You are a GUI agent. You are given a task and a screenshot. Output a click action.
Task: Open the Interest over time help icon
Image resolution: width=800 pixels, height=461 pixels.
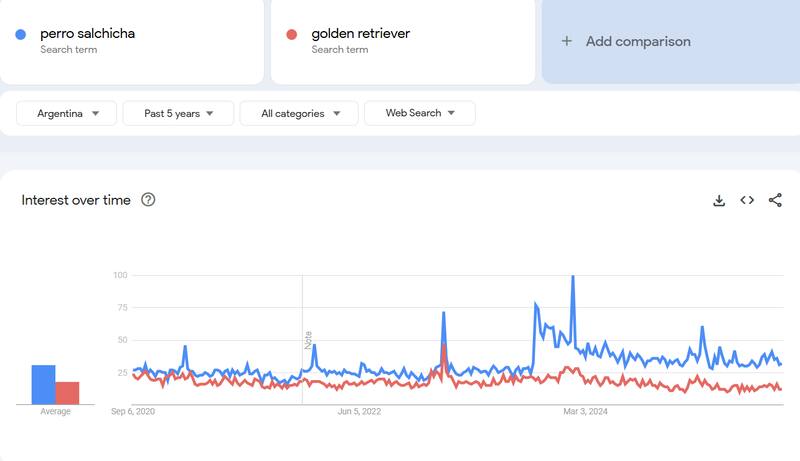[148, 200]
